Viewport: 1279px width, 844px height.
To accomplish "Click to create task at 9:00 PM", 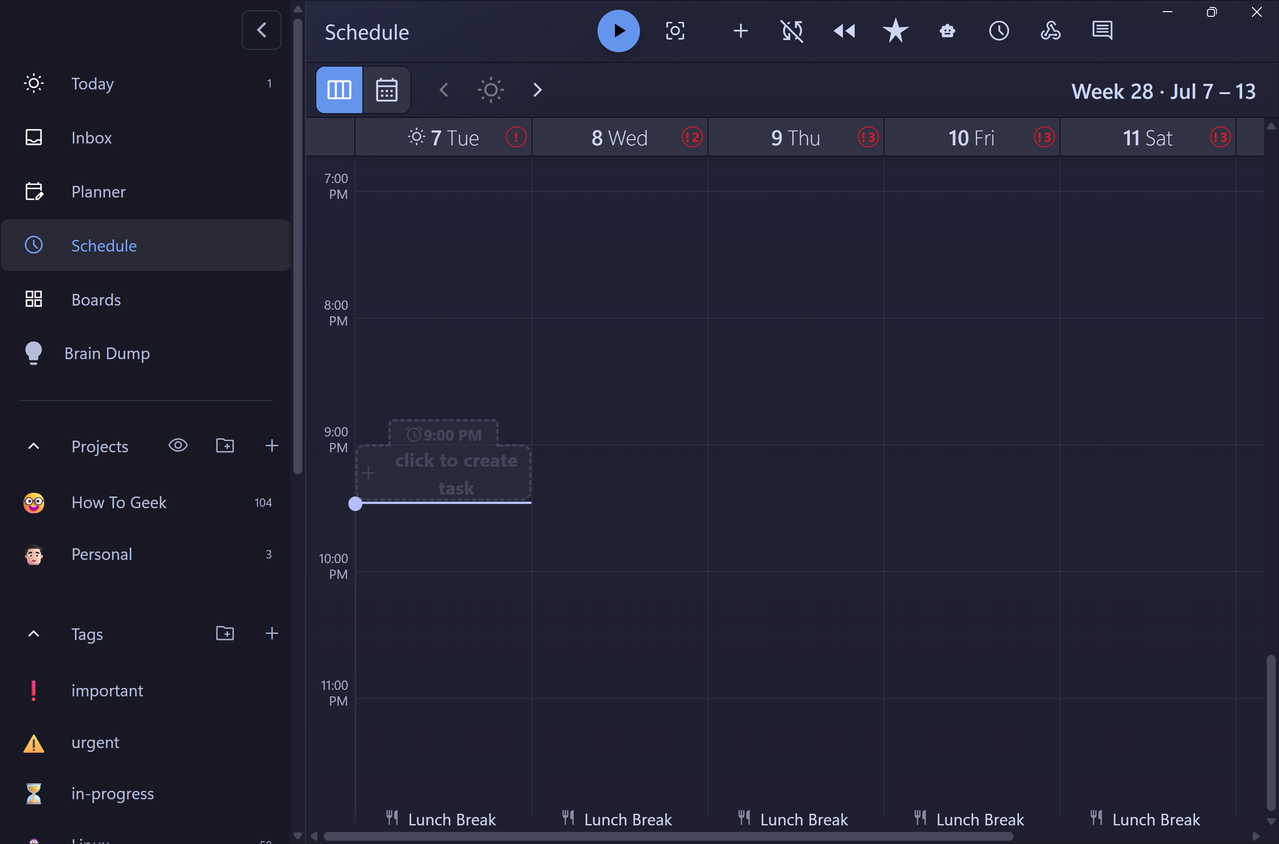I will (x=444, y=473).
